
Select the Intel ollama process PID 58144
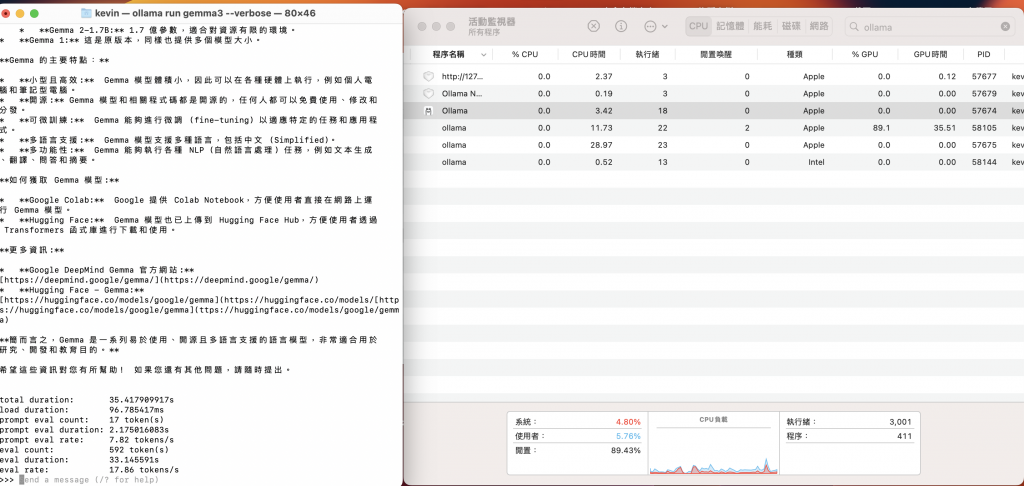coord(714,162)
